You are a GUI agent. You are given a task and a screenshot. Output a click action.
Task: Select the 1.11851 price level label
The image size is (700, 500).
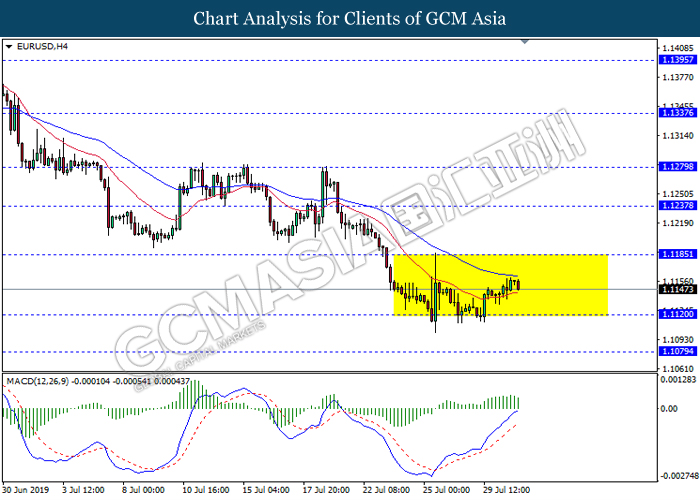click(x=678, y=254)
